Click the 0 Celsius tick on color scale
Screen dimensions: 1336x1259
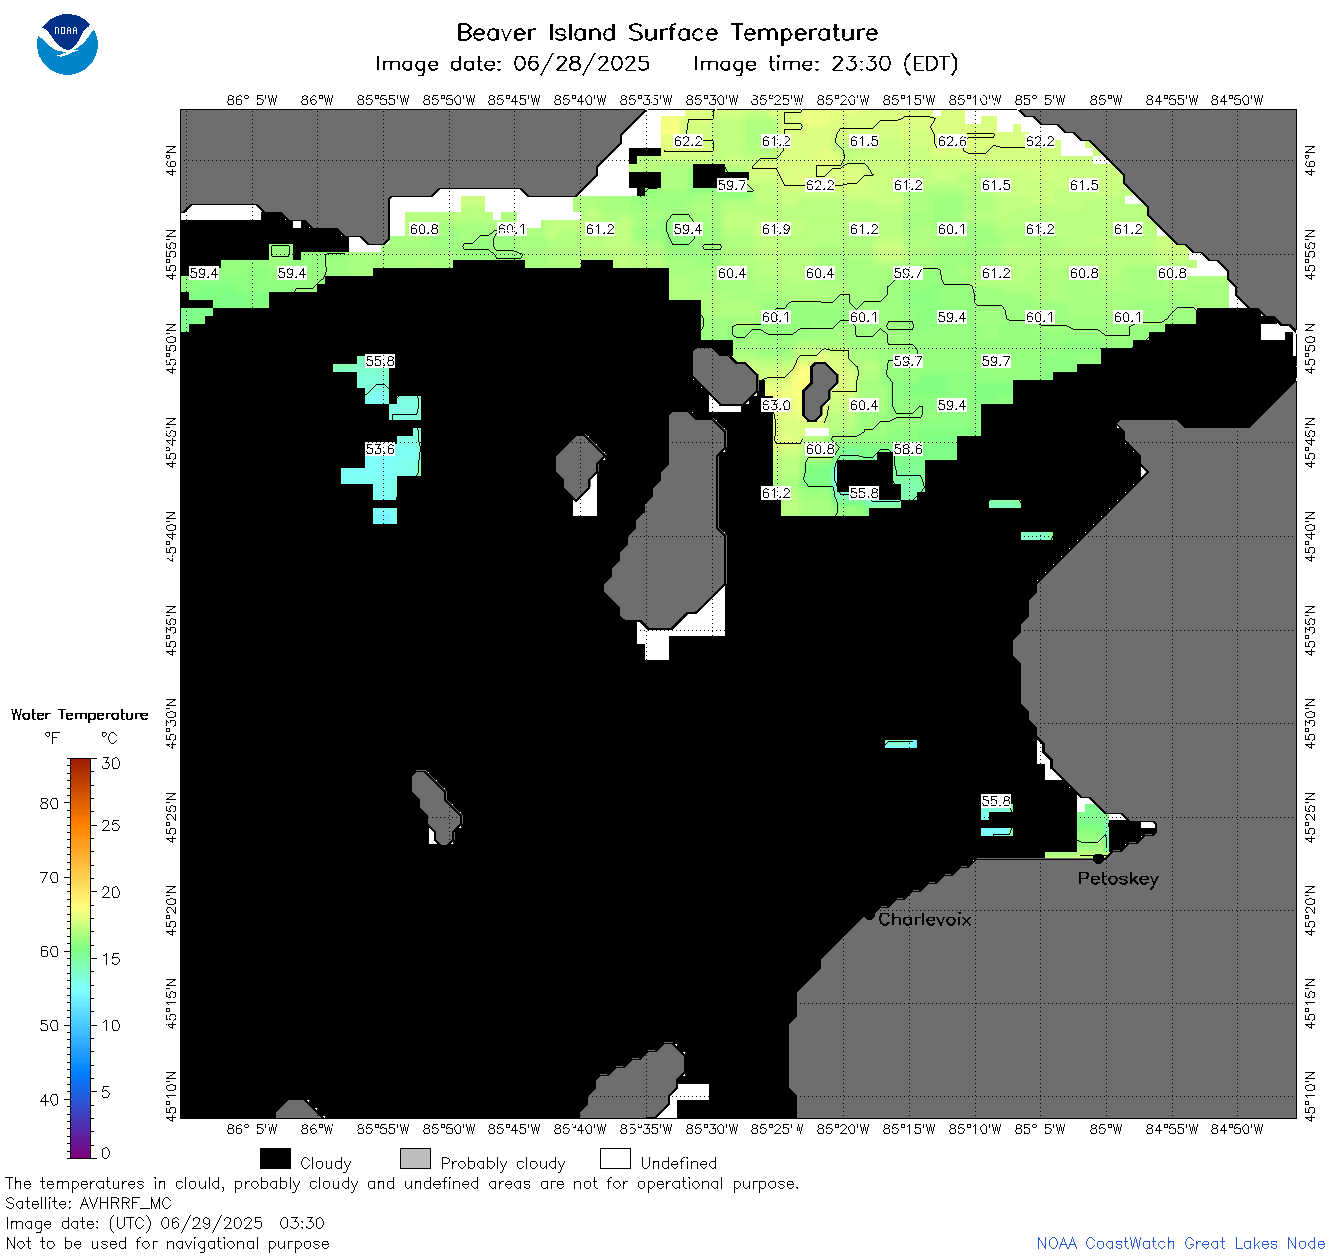coord(106,1153)
